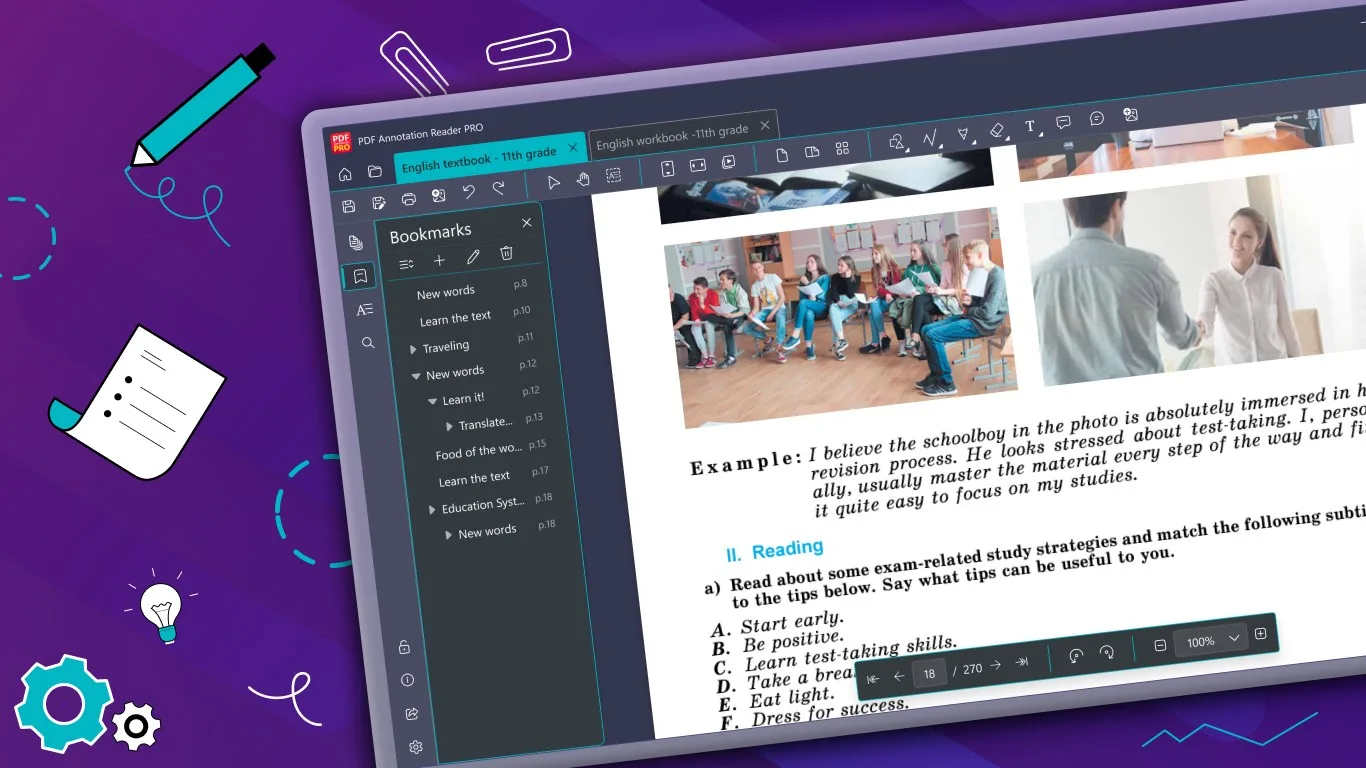
Task: Click the page number field showing 18
Action: coord(929,673)
